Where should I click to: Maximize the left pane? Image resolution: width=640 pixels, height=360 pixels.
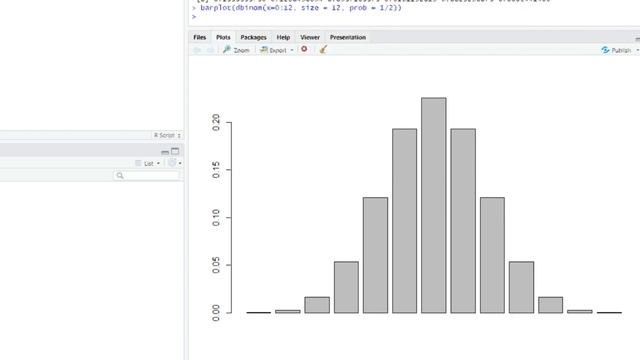pos(175,151)
